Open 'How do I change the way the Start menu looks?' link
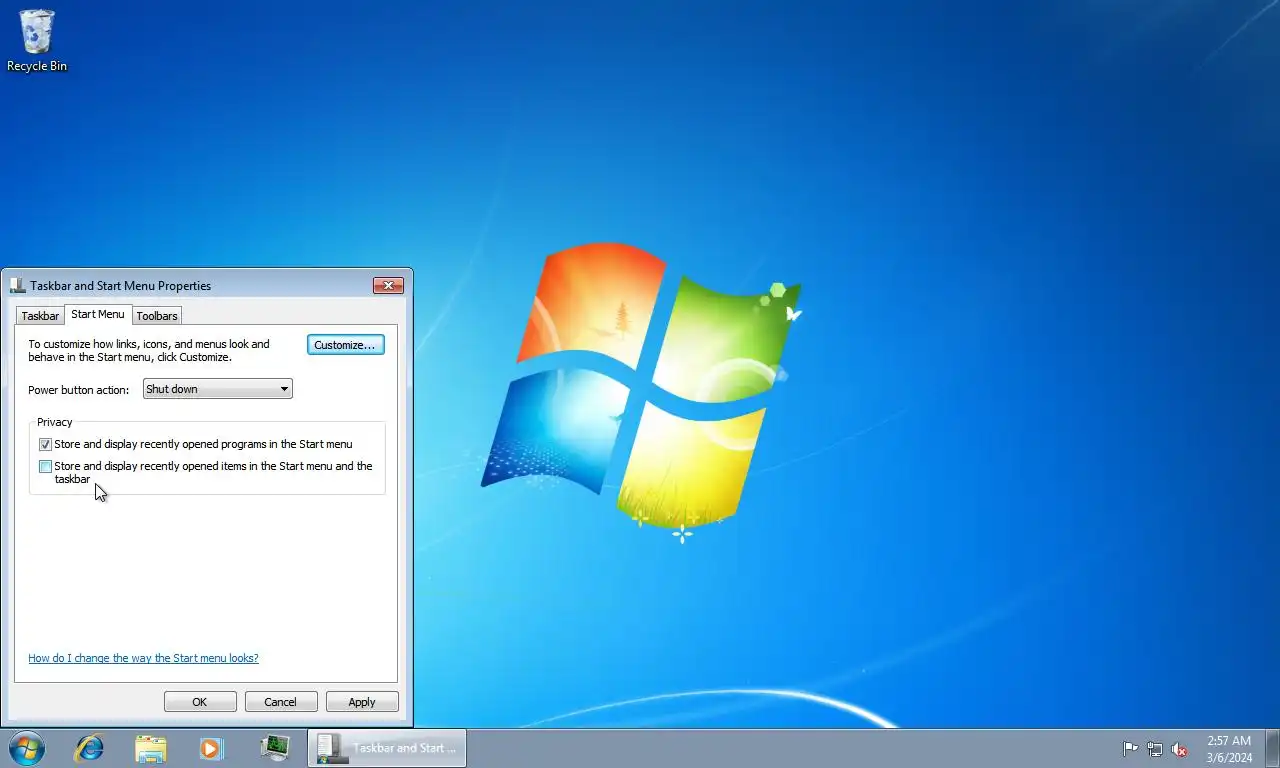The image size is (1280, 768). pos(143,658)
